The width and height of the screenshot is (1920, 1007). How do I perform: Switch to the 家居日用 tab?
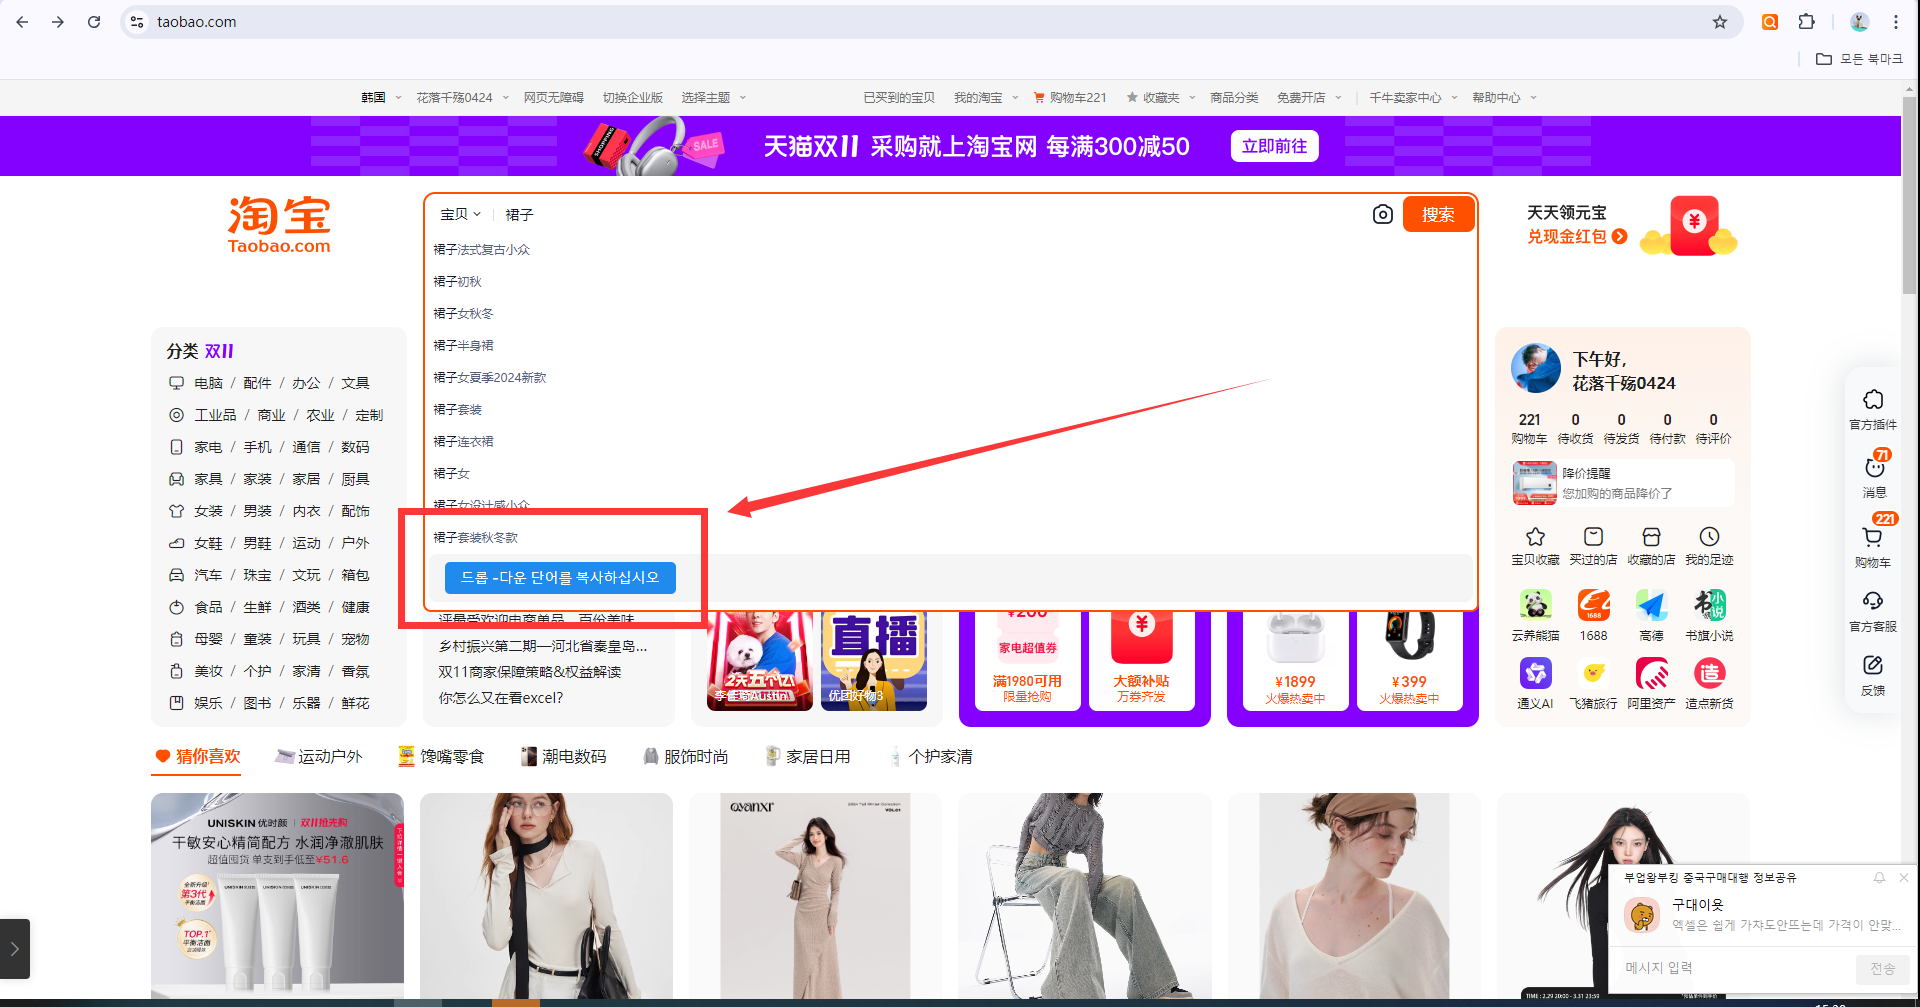point(807,756)
